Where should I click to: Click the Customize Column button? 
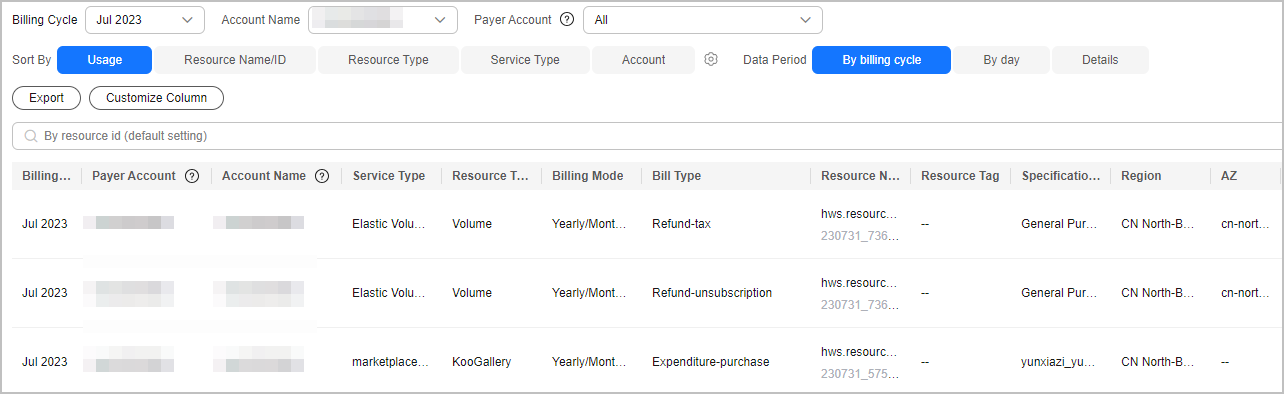[x=156, y=98]
